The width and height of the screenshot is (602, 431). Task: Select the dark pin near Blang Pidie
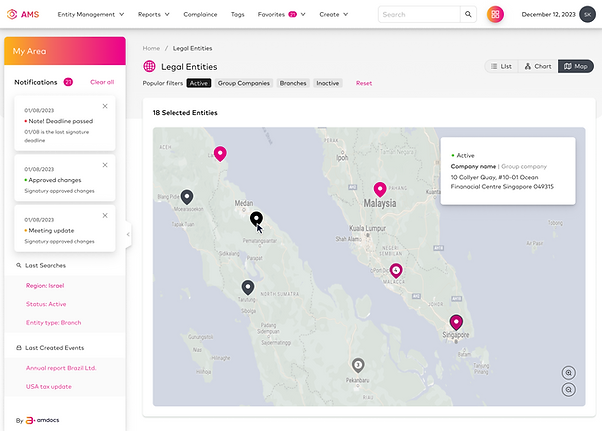click(x=187, y=197)
